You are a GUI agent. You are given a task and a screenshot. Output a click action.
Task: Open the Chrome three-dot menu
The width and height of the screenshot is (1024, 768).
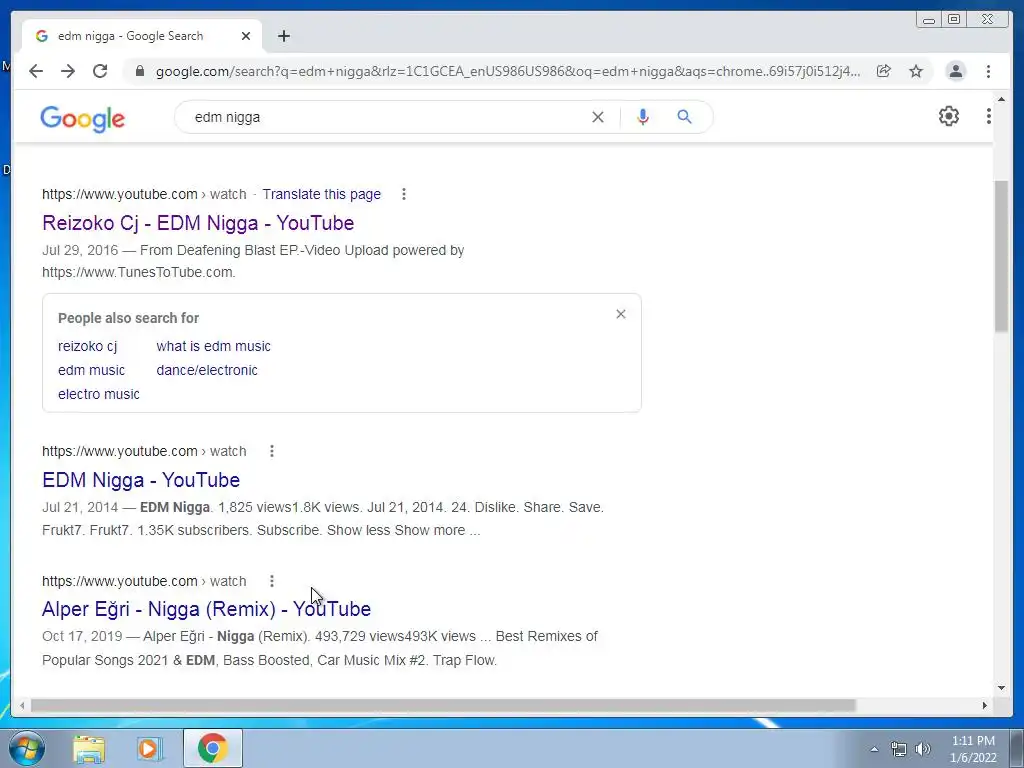[x=988, y=71]
